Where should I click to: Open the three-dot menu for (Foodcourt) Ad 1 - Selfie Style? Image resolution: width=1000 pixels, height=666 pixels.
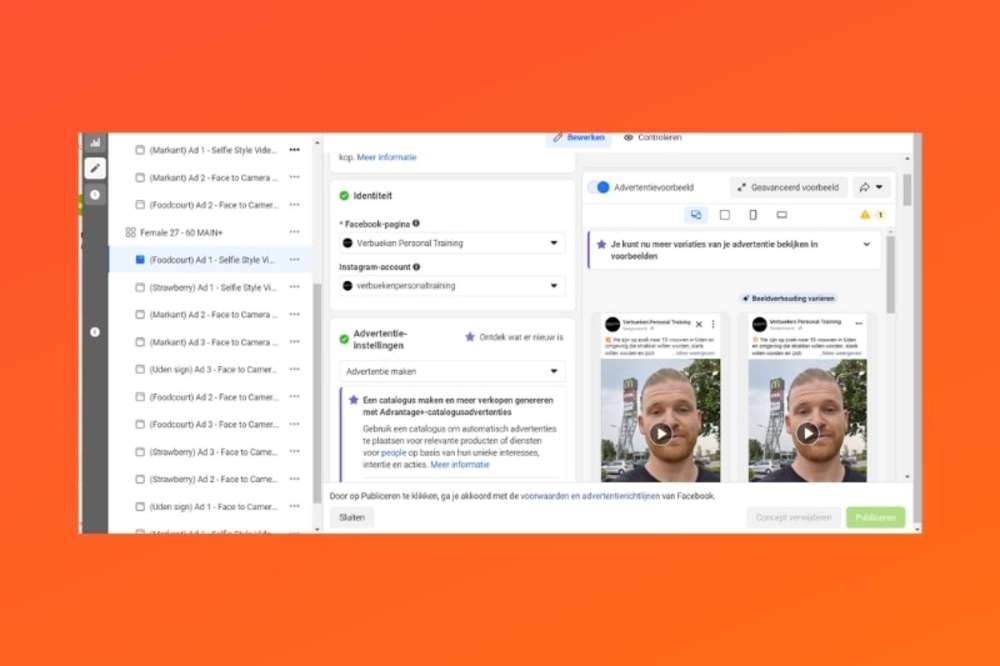294,260
